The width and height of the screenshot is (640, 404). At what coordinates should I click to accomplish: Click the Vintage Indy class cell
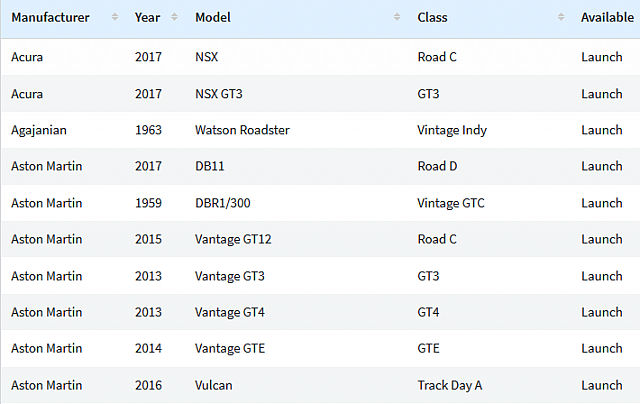coord(452,130)
